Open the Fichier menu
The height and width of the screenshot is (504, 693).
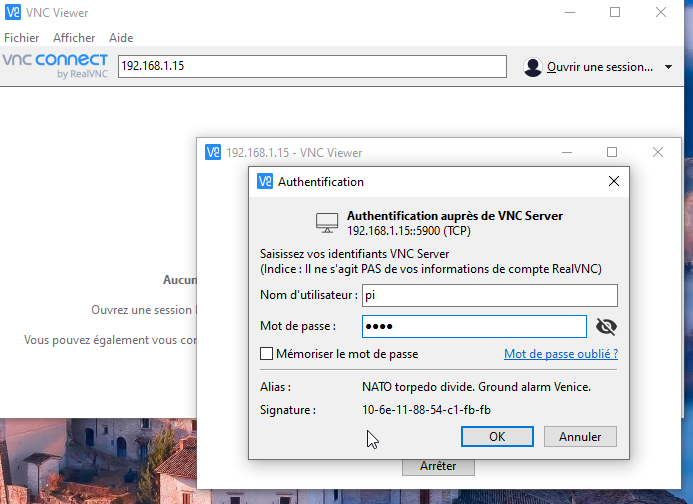[22, 38]
